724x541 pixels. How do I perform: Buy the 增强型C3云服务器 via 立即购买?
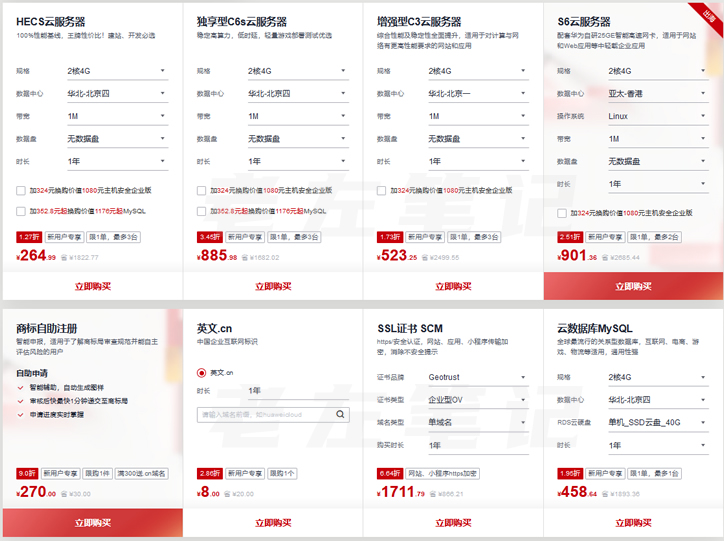coord(452,286)
